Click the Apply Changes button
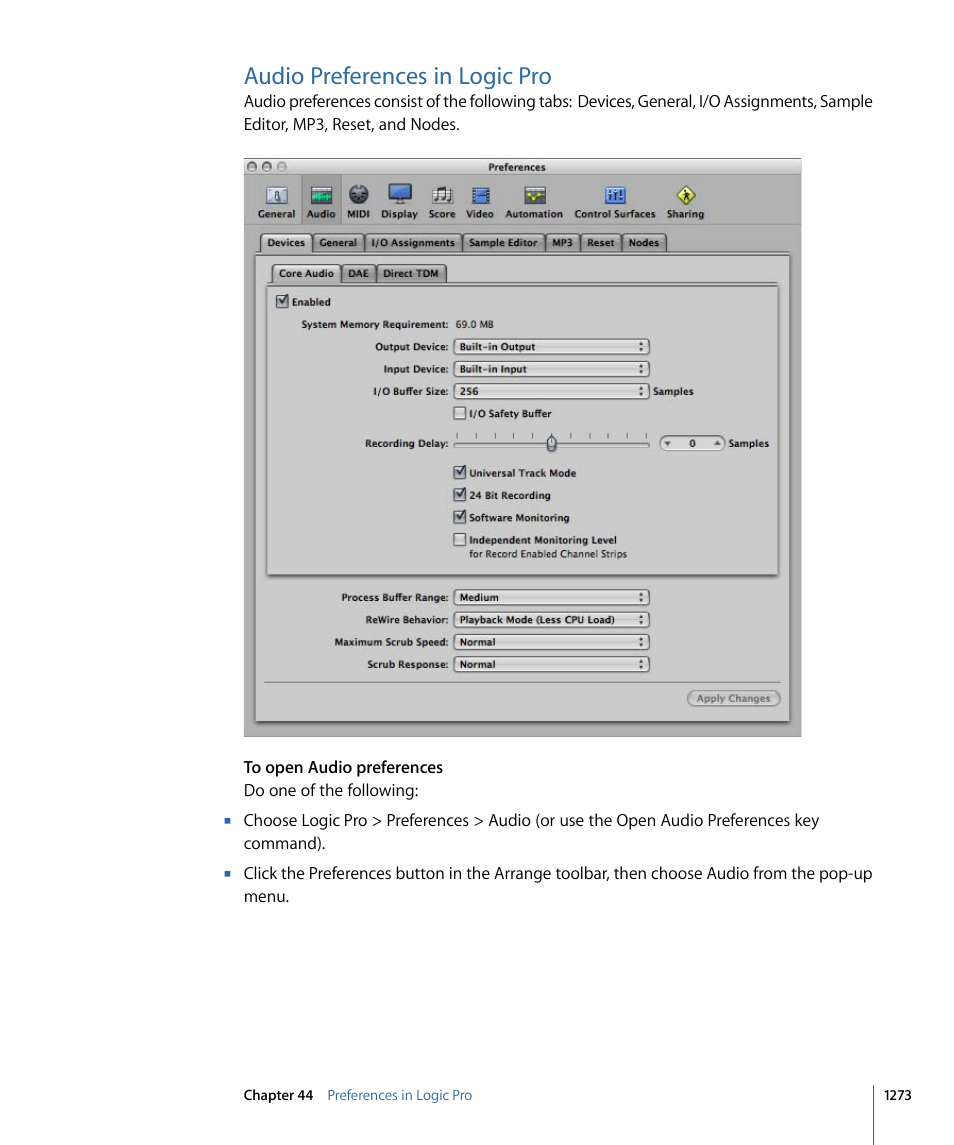This screenshot has height=1145, width=954. pyautogui.click(x=733, y=698)
